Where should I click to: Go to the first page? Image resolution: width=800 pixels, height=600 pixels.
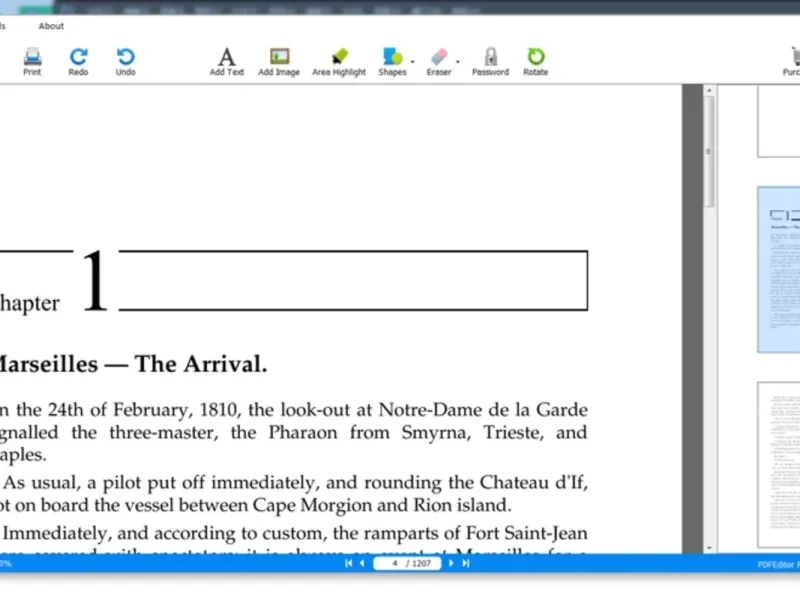tap(348, 563)
